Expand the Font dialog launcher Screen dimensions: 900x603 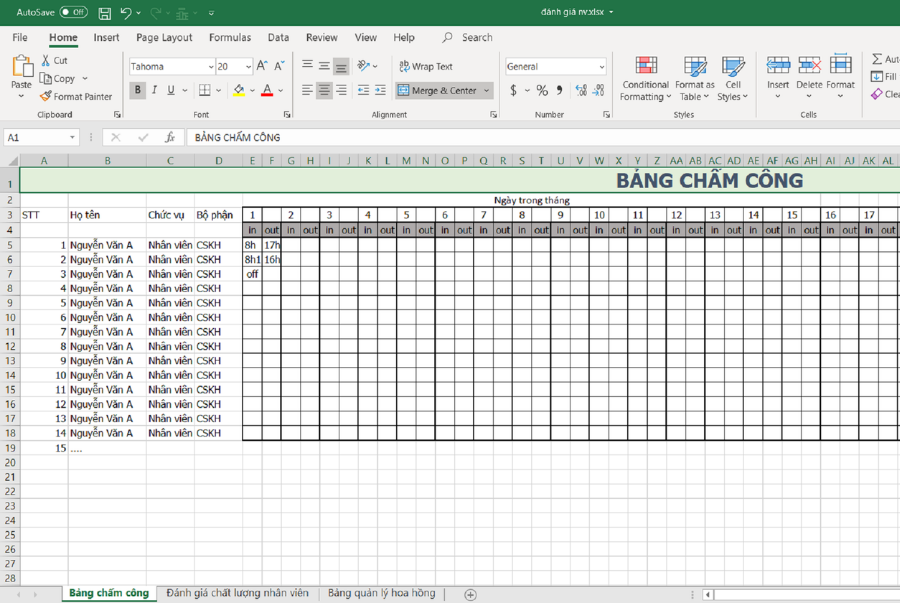pyautogui.click(x=287, y=115)
